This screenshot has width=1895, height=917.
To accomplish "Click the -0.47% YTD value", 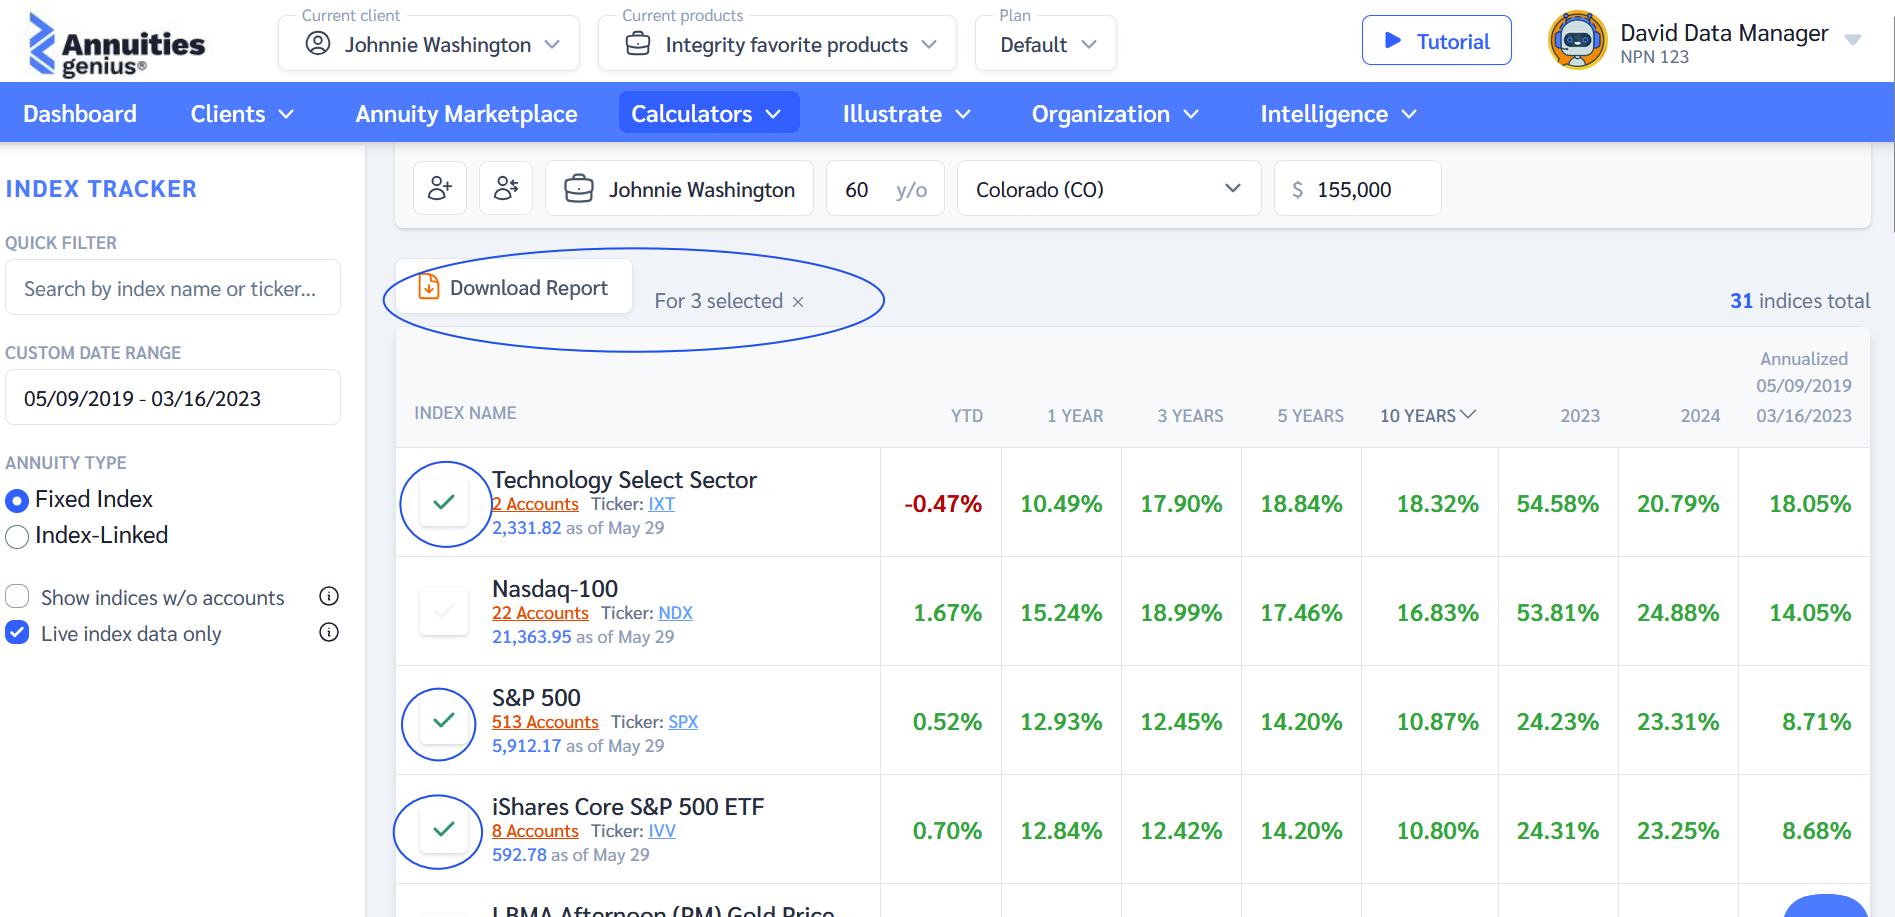I will (943, 504).
